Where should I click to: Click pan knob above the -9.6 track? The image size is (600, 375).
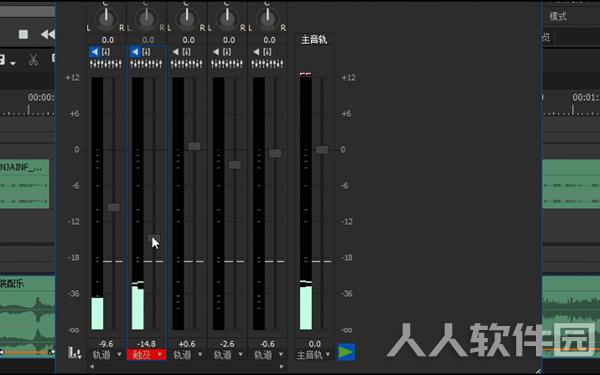tap(106, 18)
